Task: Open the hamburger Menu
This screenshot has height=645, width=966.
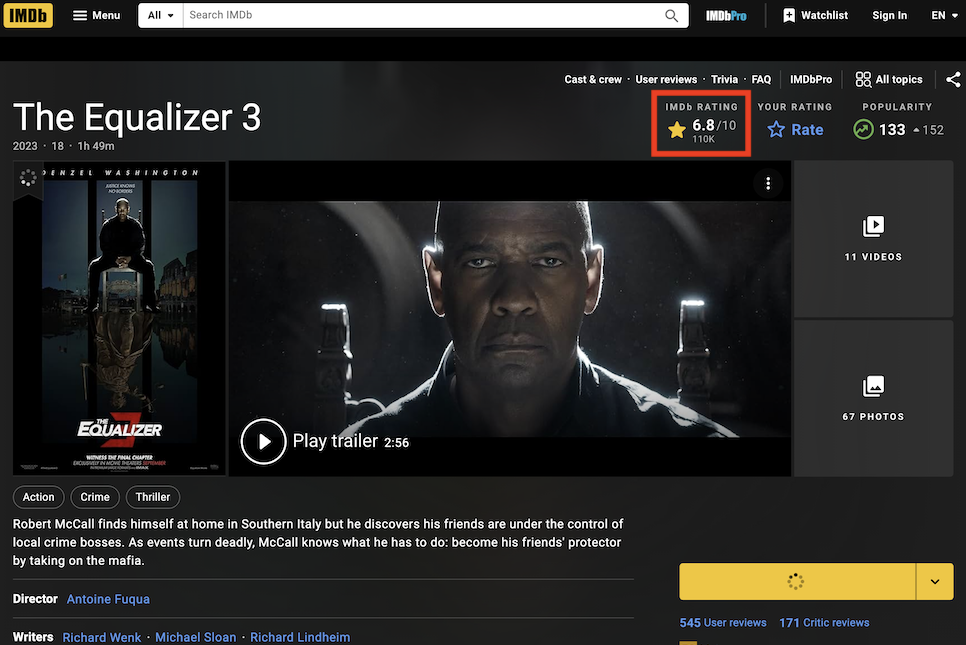Action: 97,15
